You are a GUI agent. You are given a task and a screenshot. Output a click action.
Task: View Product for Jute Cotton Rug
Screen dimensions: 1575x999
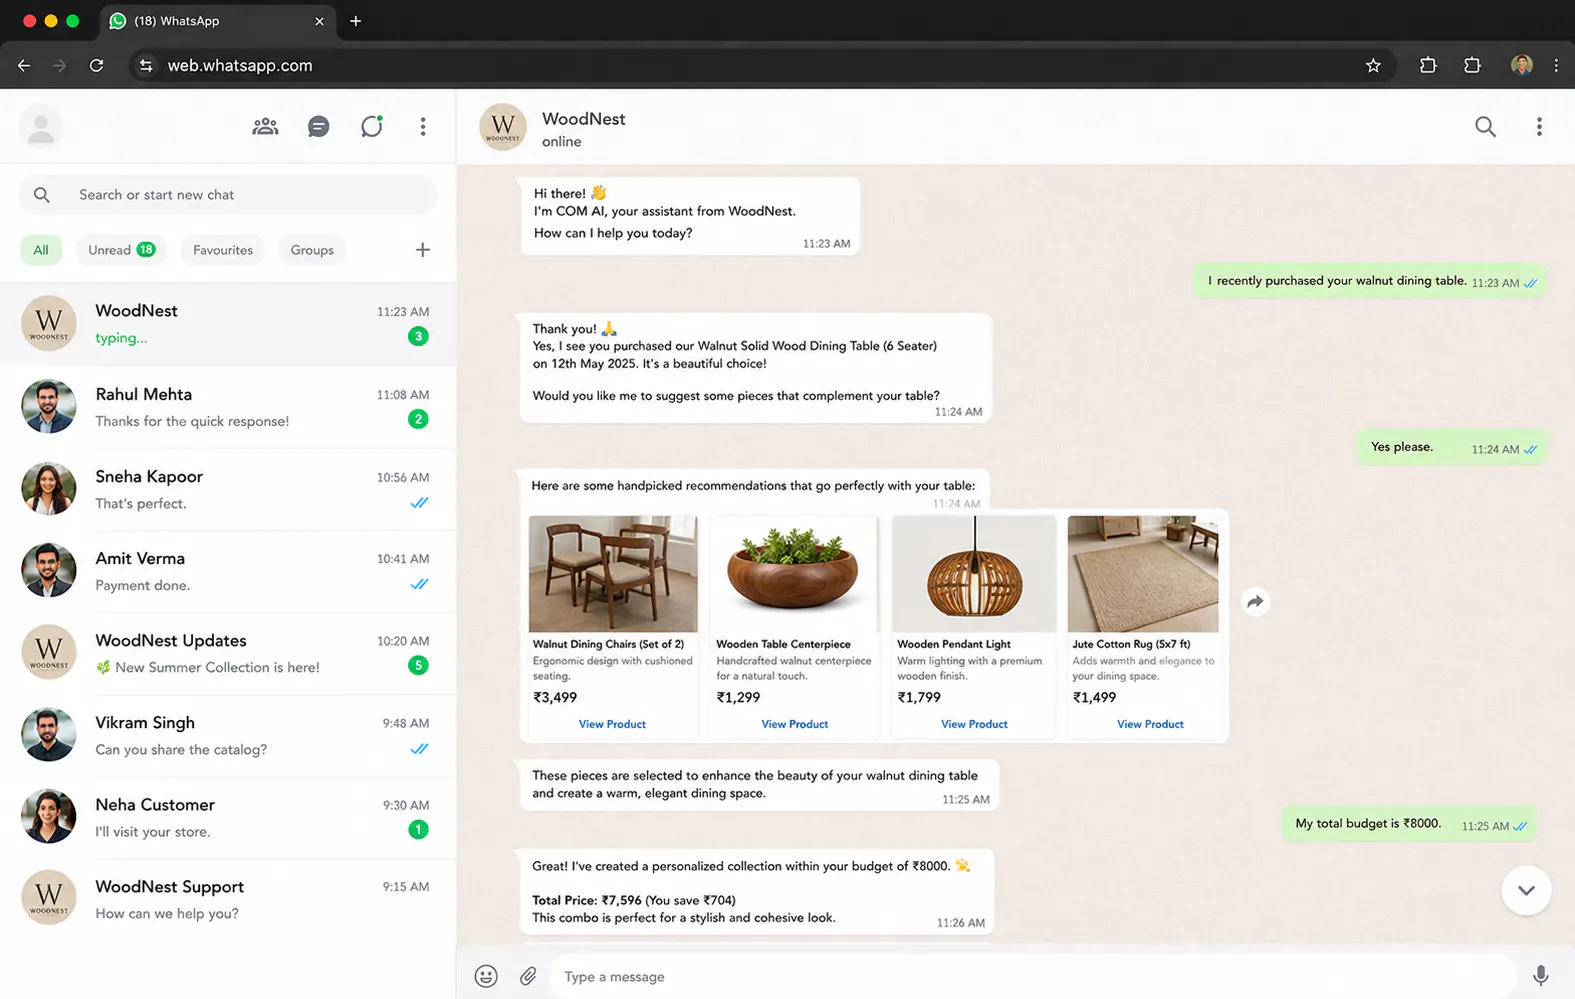(1150, 724)
